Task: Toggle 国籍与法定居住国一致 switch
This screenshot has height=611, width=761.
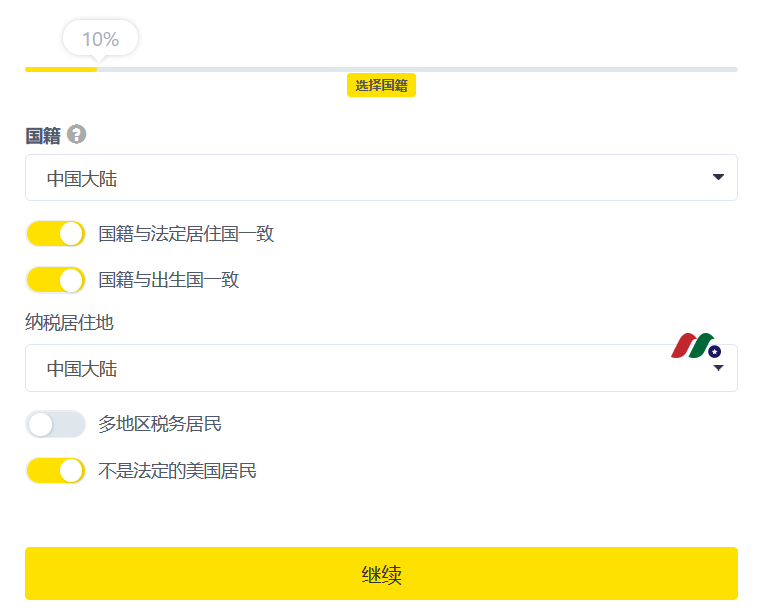Action: coord(56,233)
